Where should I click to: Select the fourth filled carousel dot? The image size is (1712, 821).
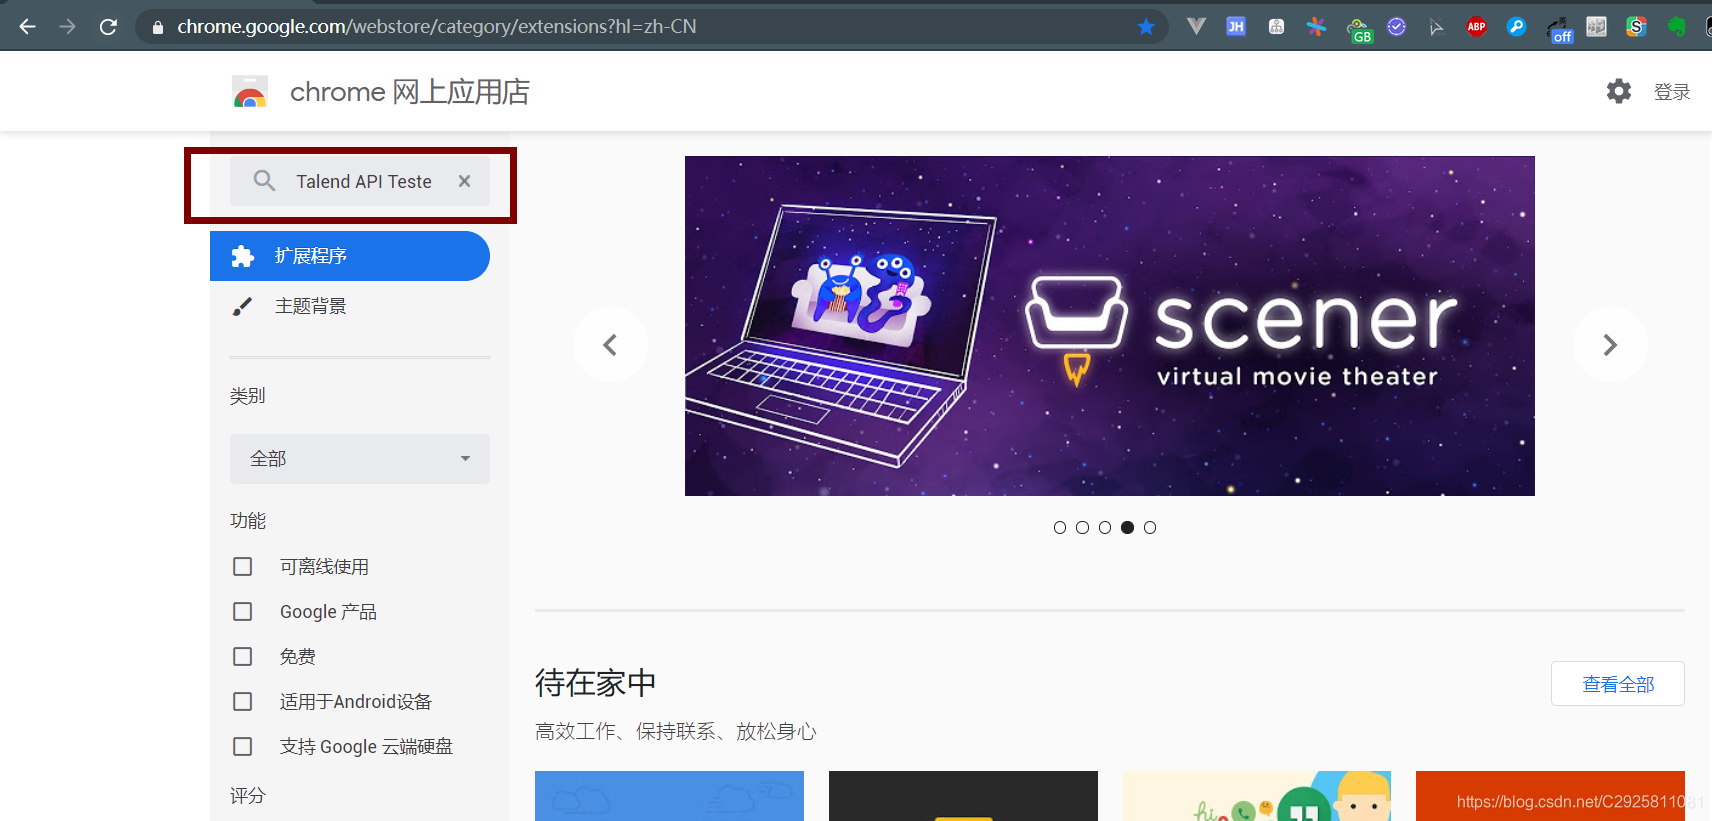pos(1127,528)
